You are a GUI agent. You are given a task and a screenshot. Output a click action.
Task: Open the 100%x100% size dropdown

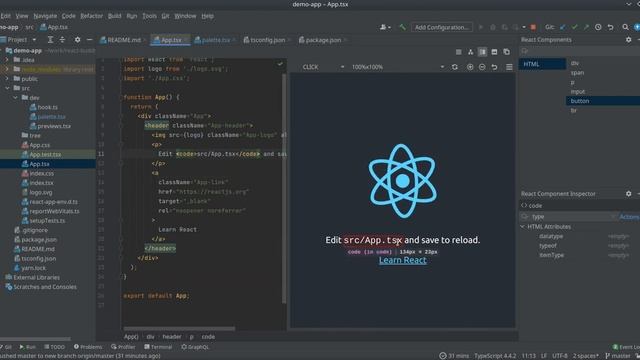[x=398, y=67]
